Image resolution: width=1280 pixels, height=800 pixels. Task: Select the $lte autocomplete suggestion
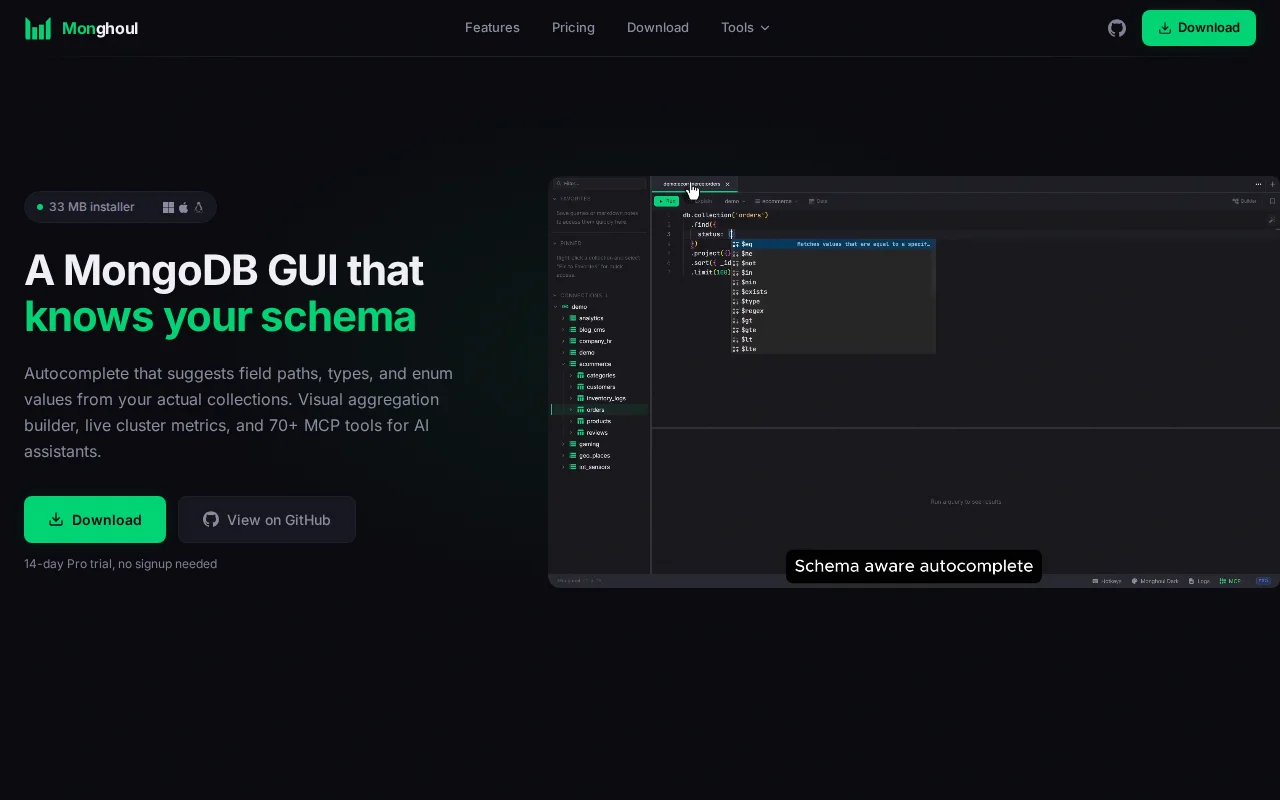coord(833,349)
